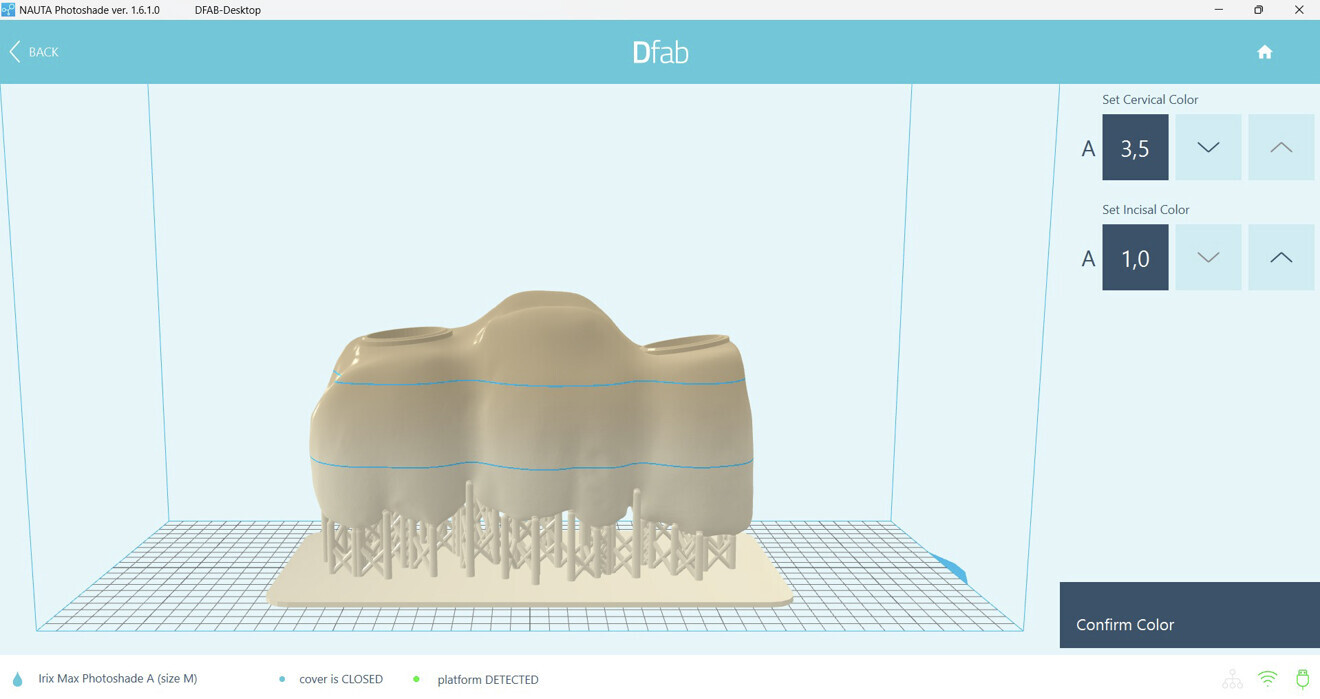This screenshot has width=1320, height=699.
Task: Raise the incisal color with the up chevron
Action: (1281, 257)
